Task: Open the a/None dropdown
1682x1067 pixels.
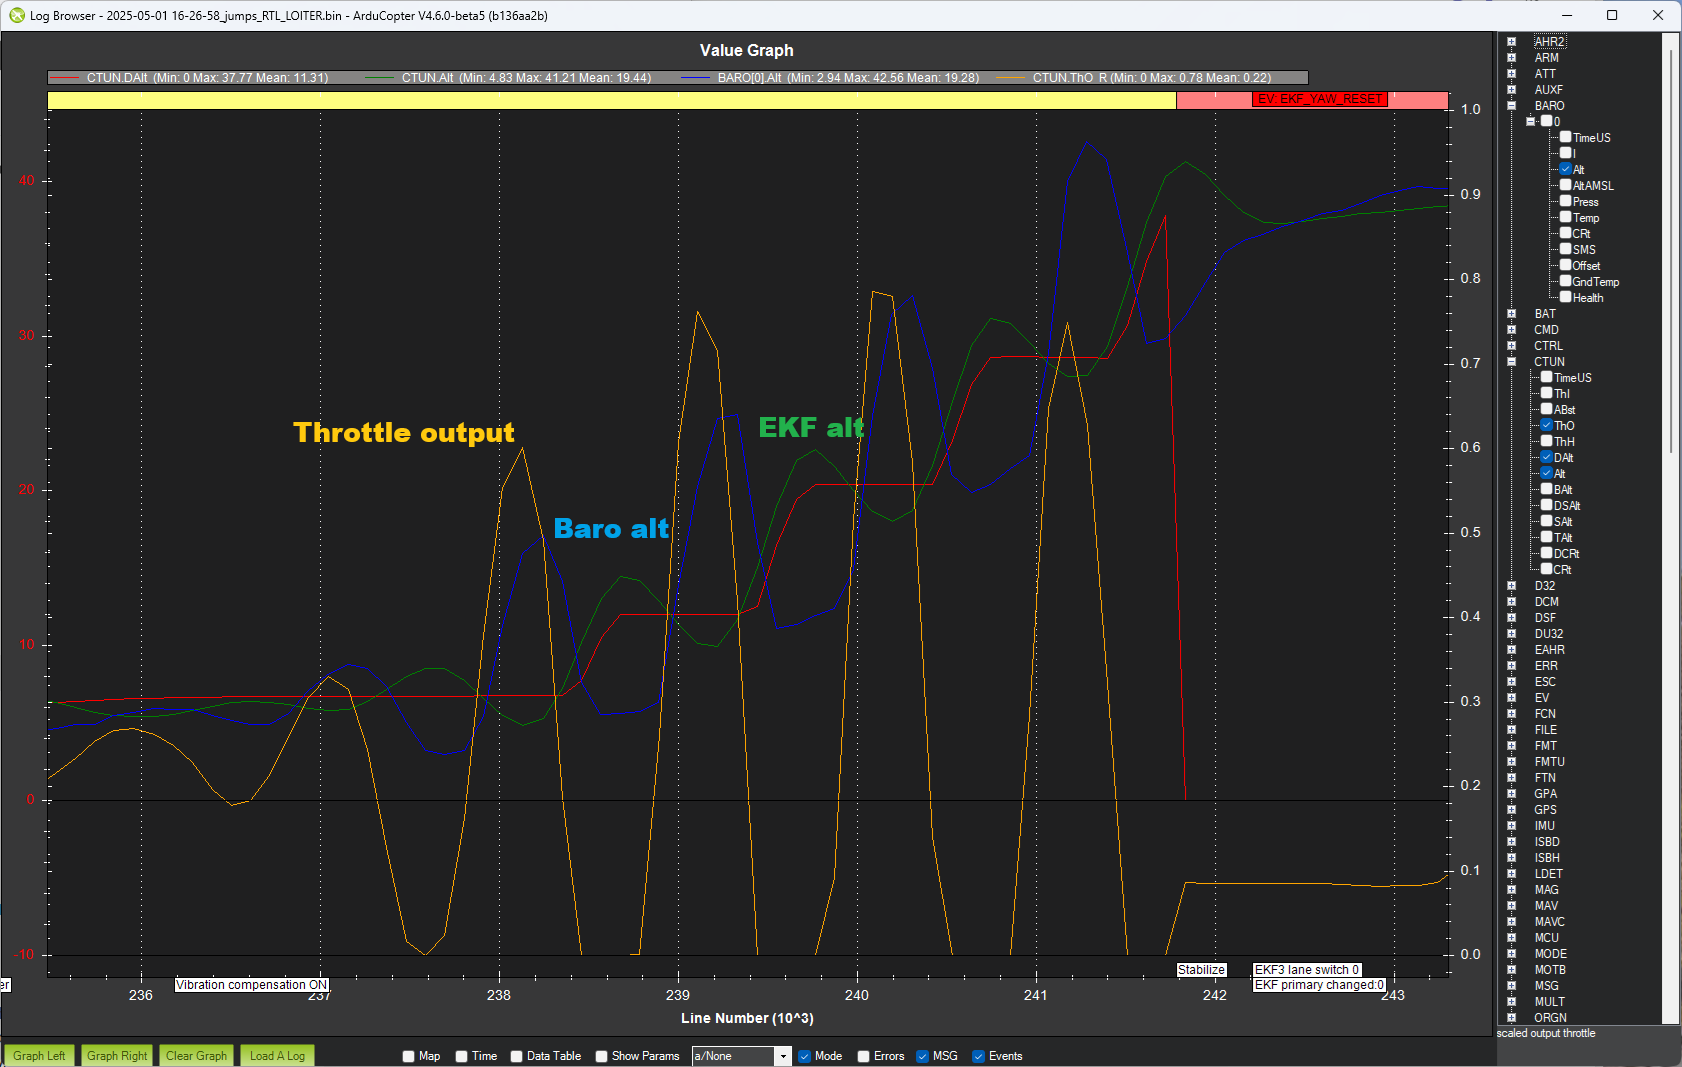Action: click(x=742, y=1056)
